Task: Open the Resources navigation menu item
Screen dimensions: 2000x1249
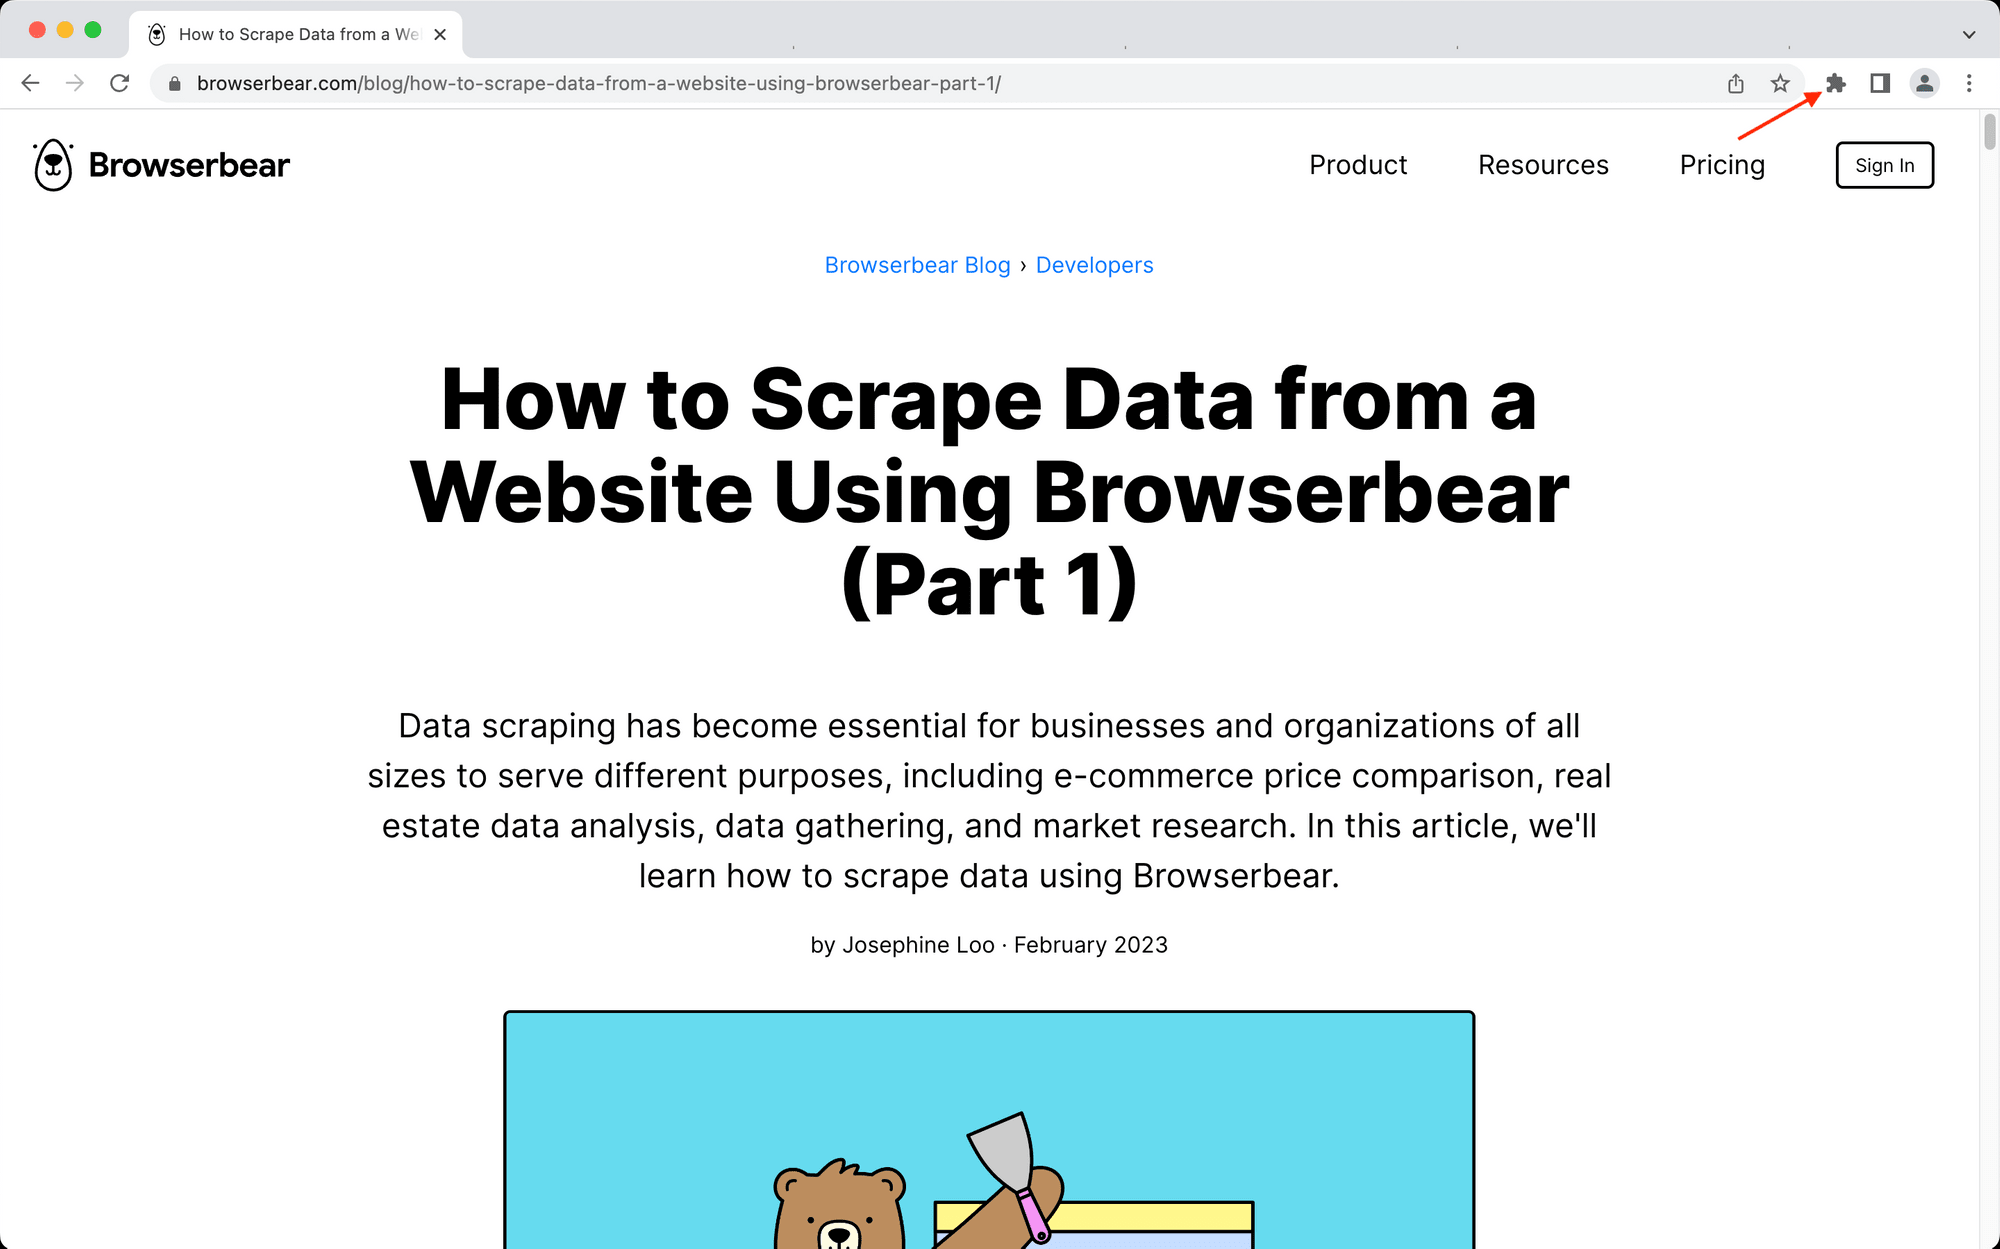Action: (x=1542, y=164)
